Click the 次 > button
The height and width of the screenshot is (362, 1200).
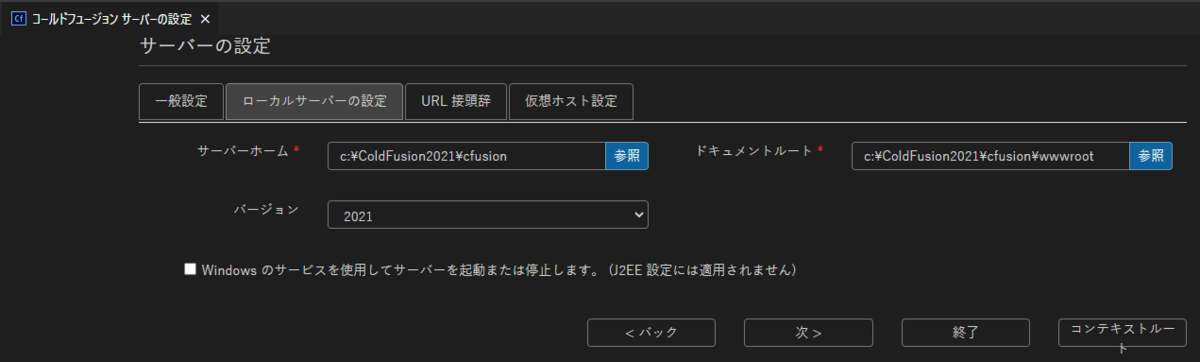click(809, 332)
